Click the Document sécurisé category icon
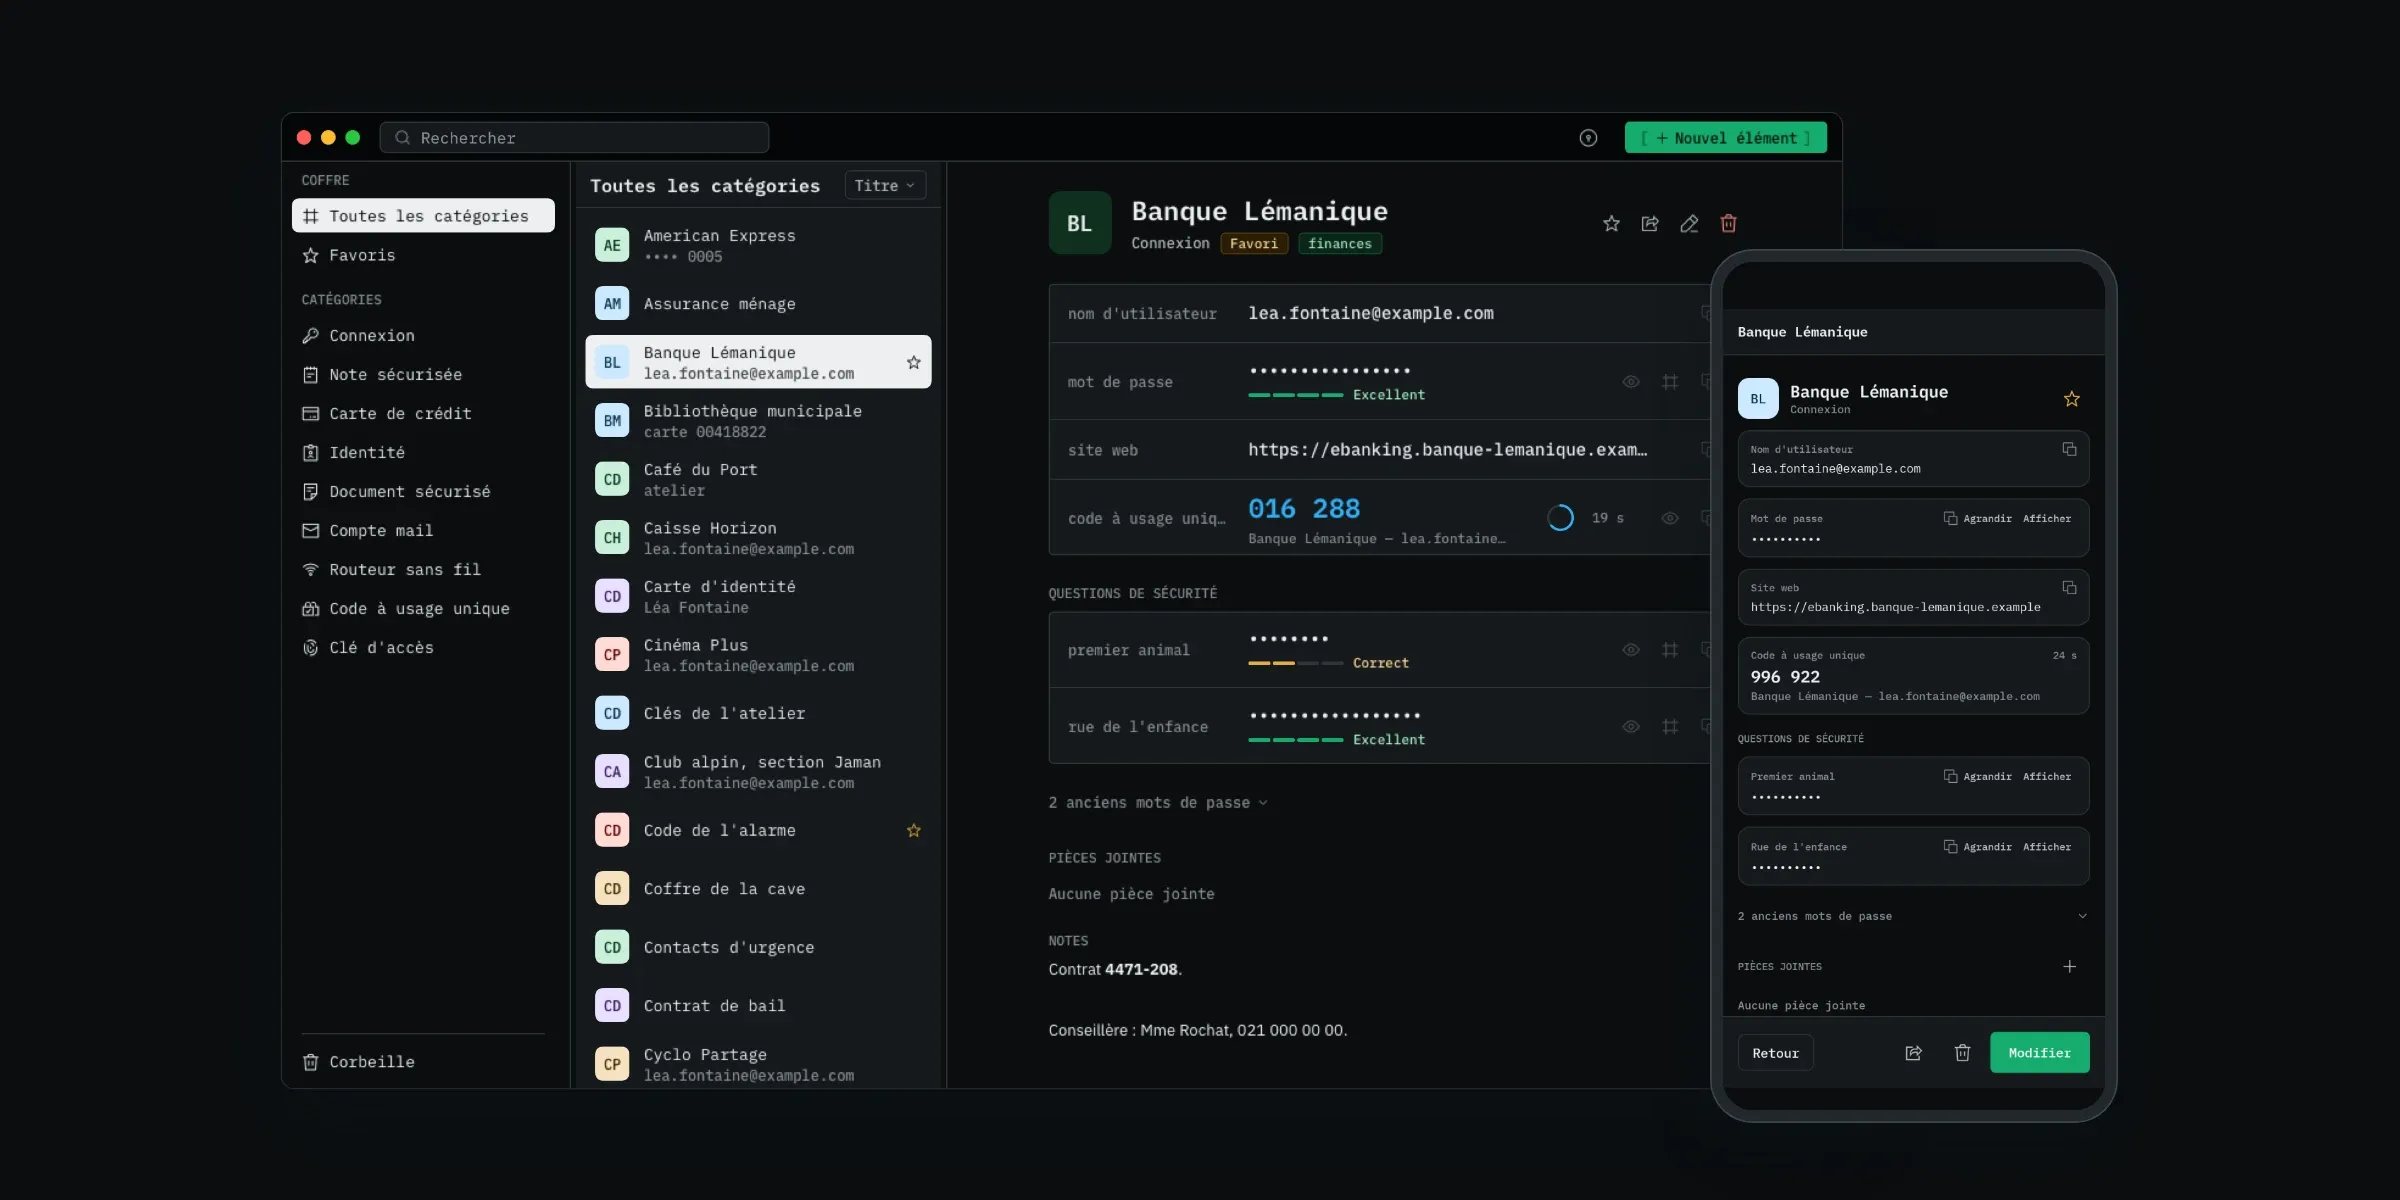 311,491
